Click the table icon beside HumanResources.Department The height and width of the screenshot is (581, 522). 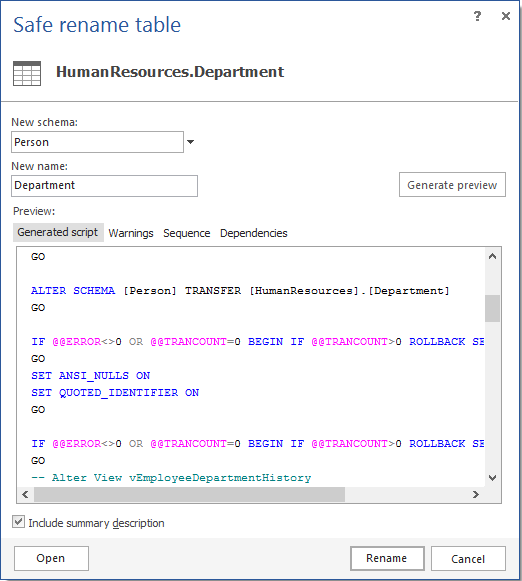tap(27, 73)
